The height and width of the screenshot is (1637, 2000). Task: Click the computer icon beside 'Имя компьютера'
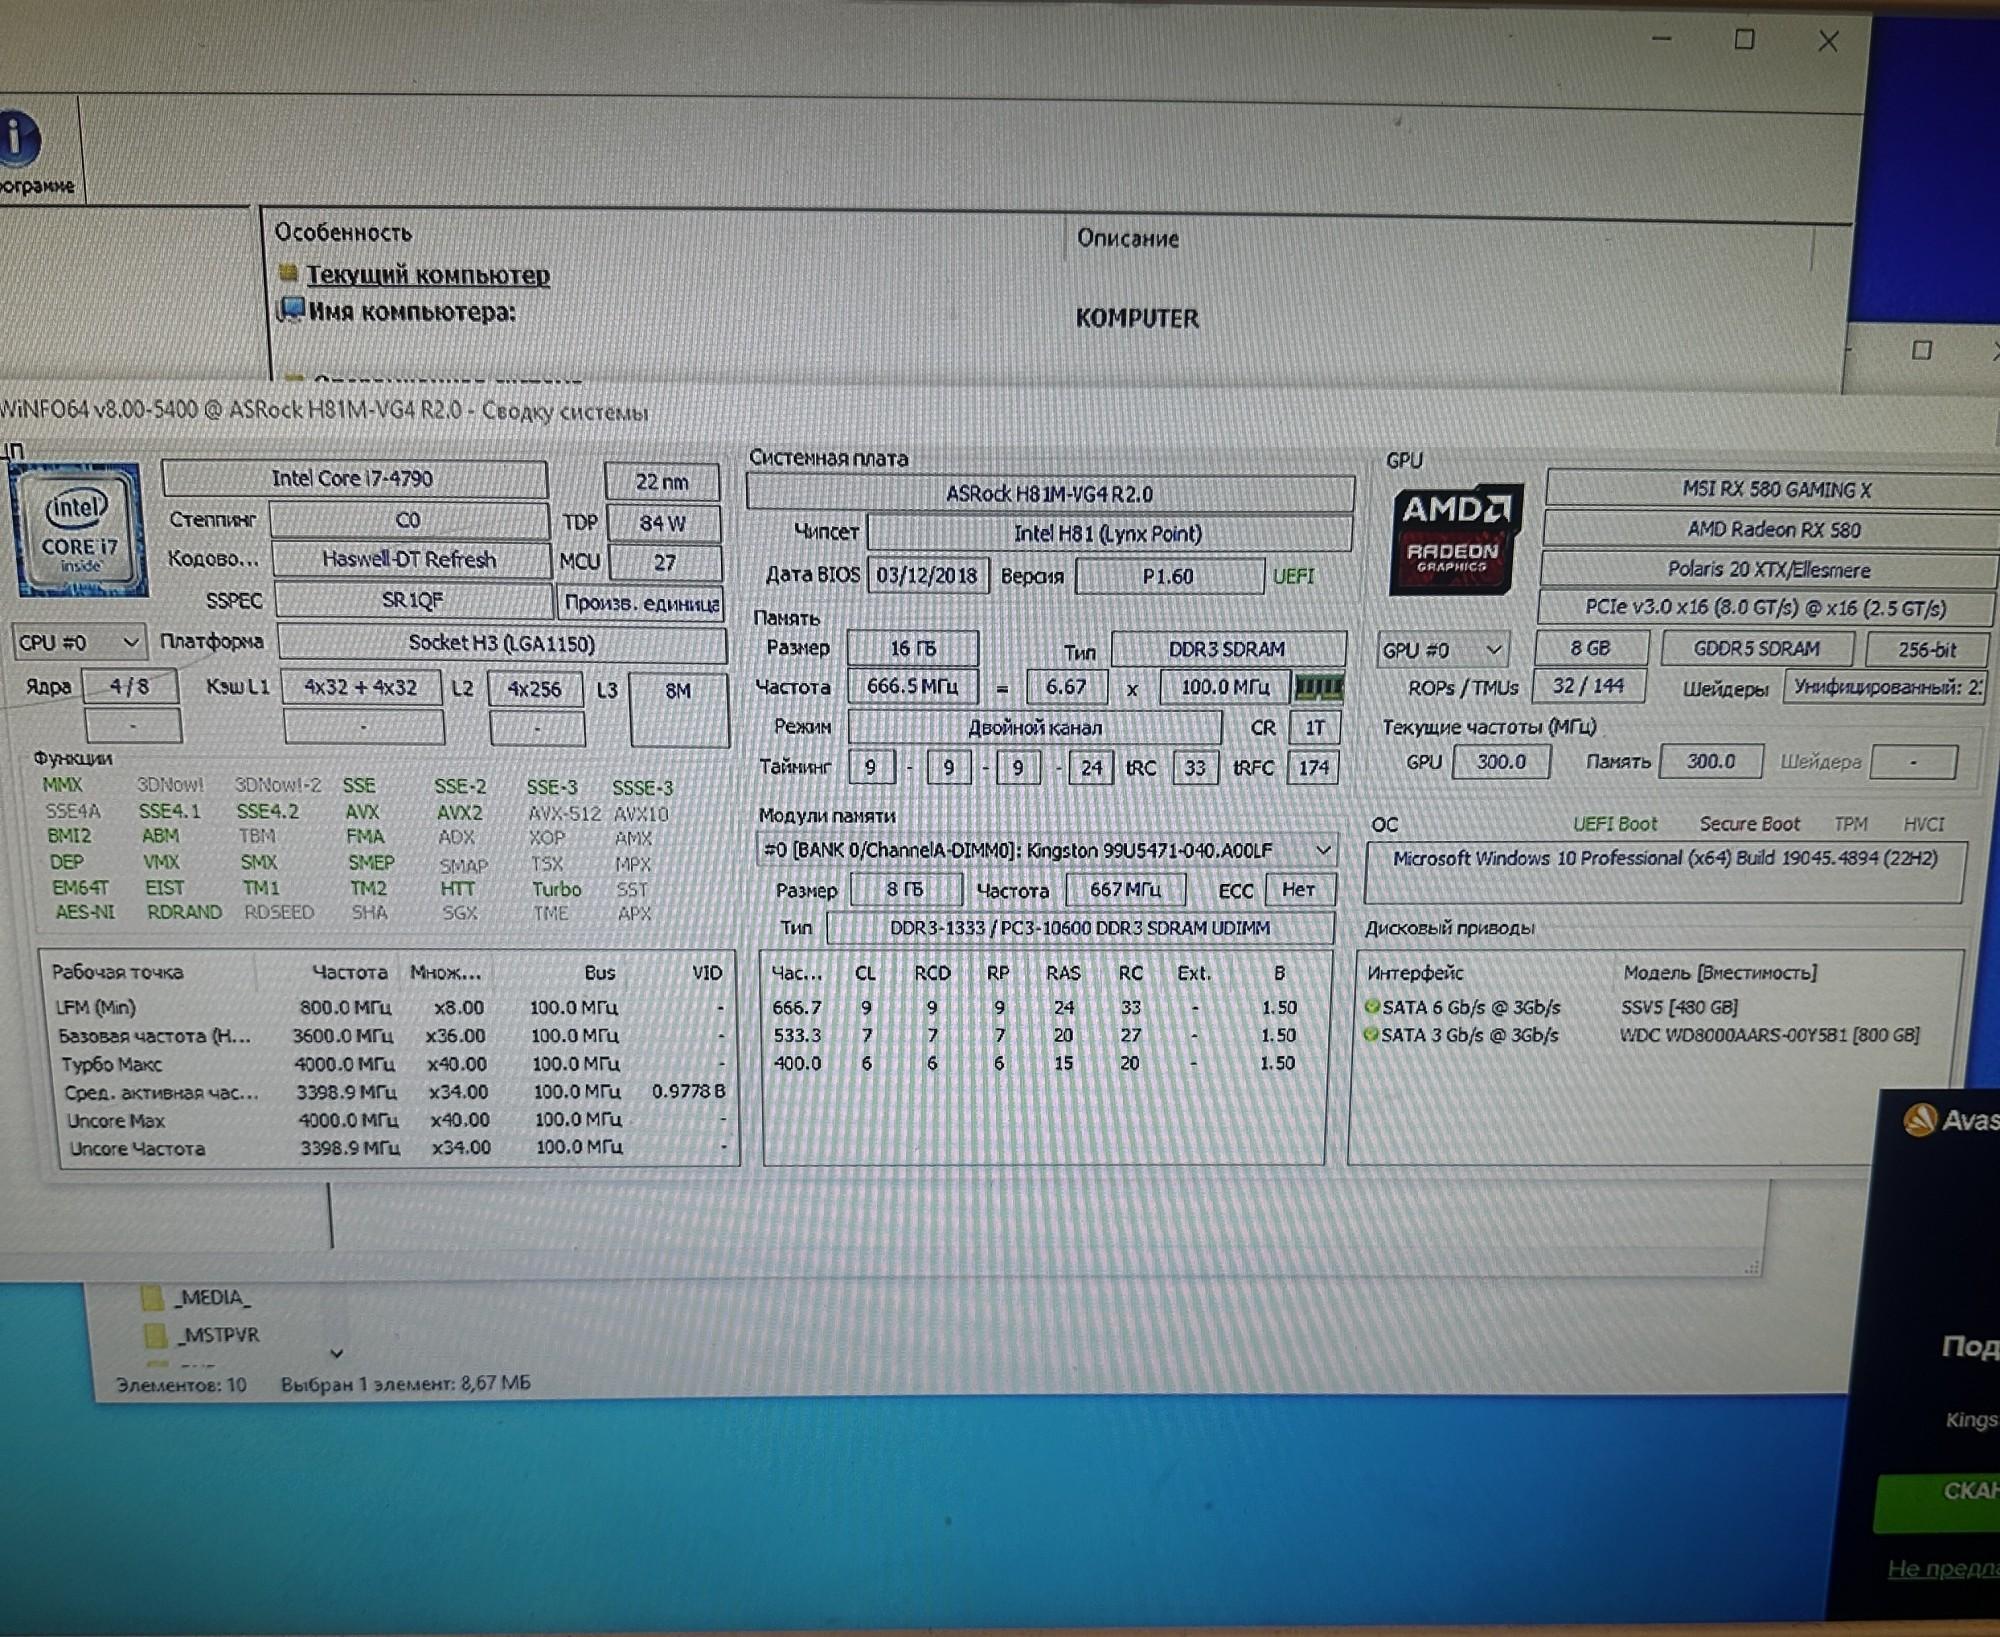[x=290, y=310]
